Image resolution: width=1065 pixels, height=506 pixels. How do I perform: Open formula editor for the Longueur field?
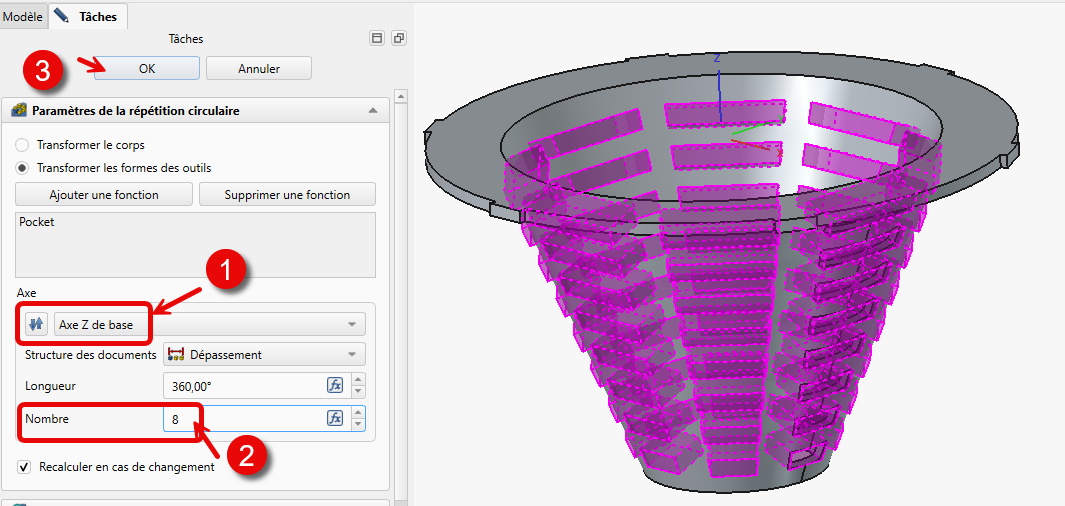pyautogui.click(x=335, y=386)
